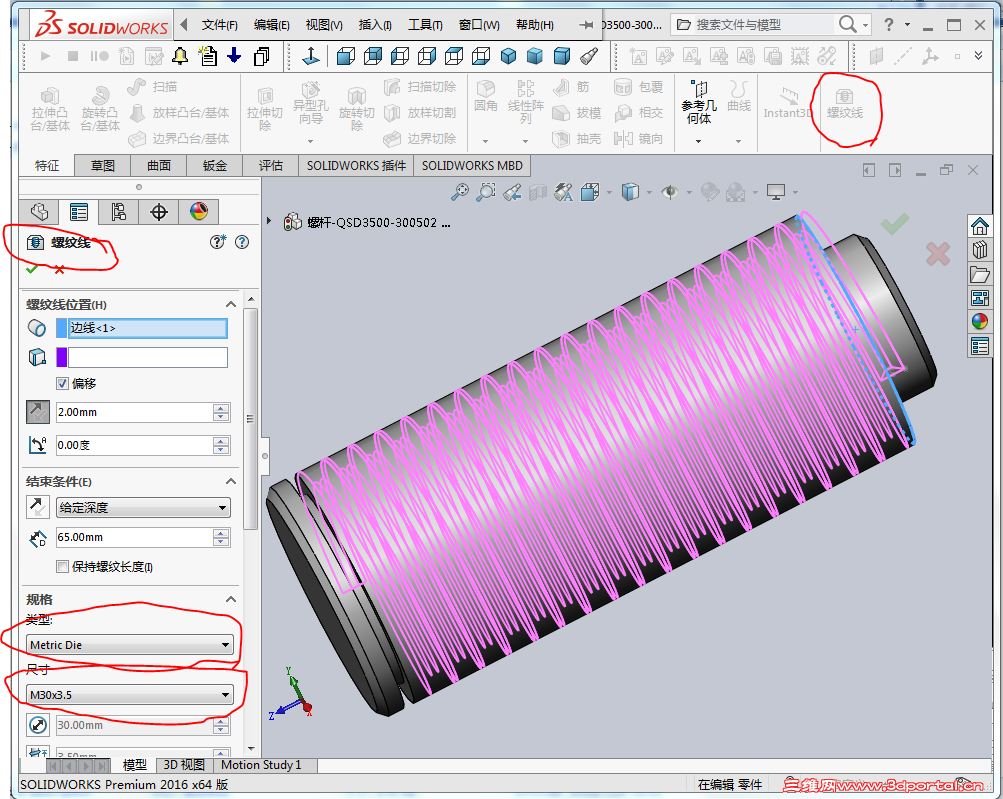The width and height of the screenshot is (1003, 799).
Task: Select the 异型孔向导 hole wizard tool
Action: click(310, 102)
